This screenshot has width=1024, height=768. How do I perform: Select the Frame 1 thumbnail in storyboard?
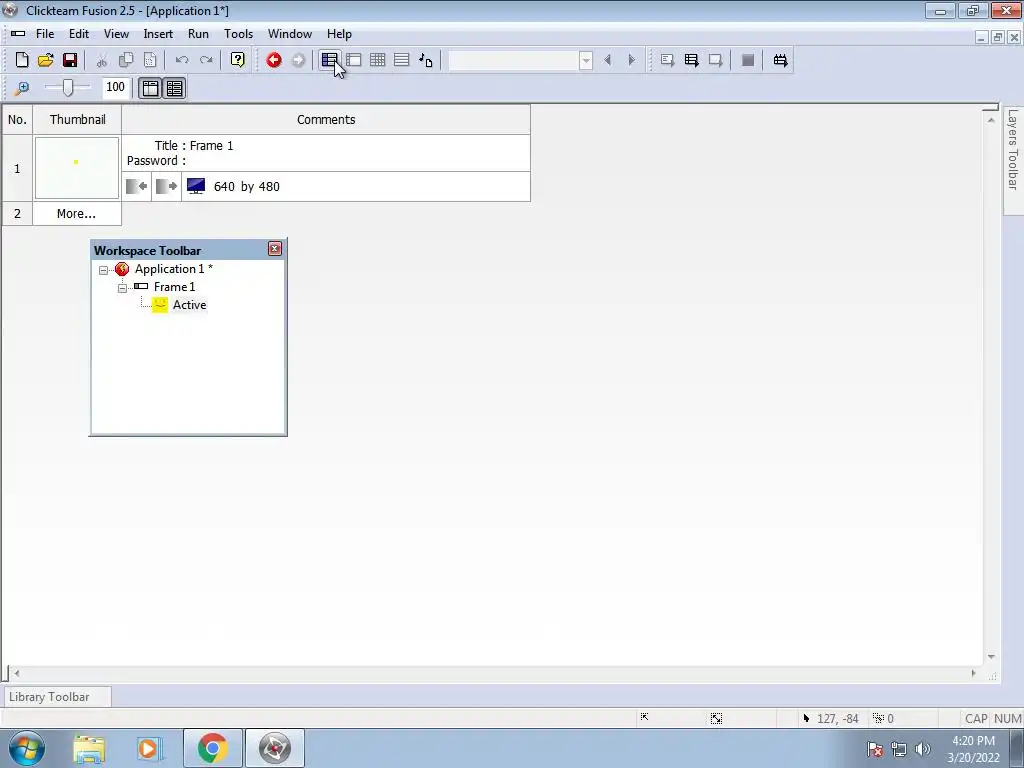pos(77,168)
